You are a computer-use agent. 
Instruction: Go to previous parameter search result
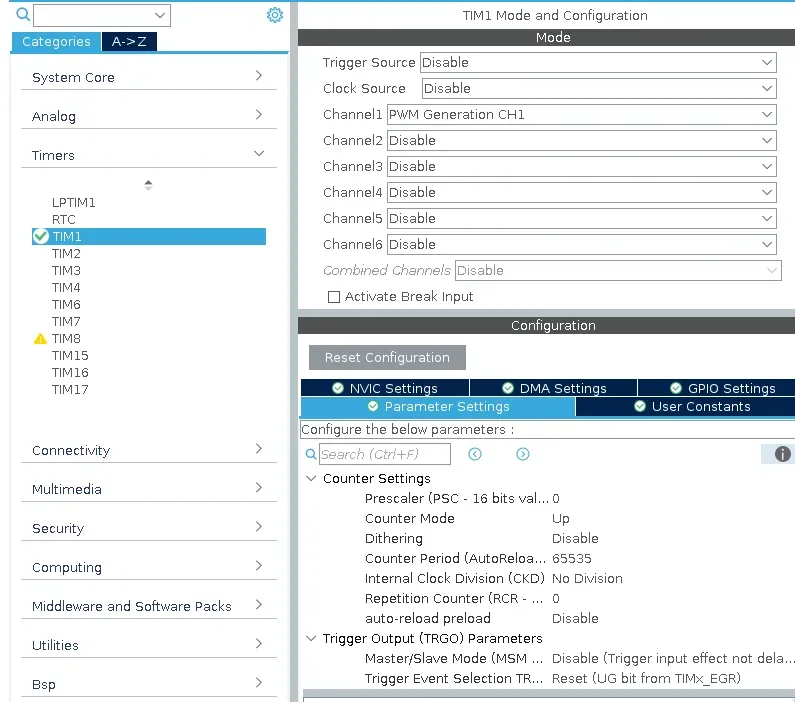tap(475, 454)
